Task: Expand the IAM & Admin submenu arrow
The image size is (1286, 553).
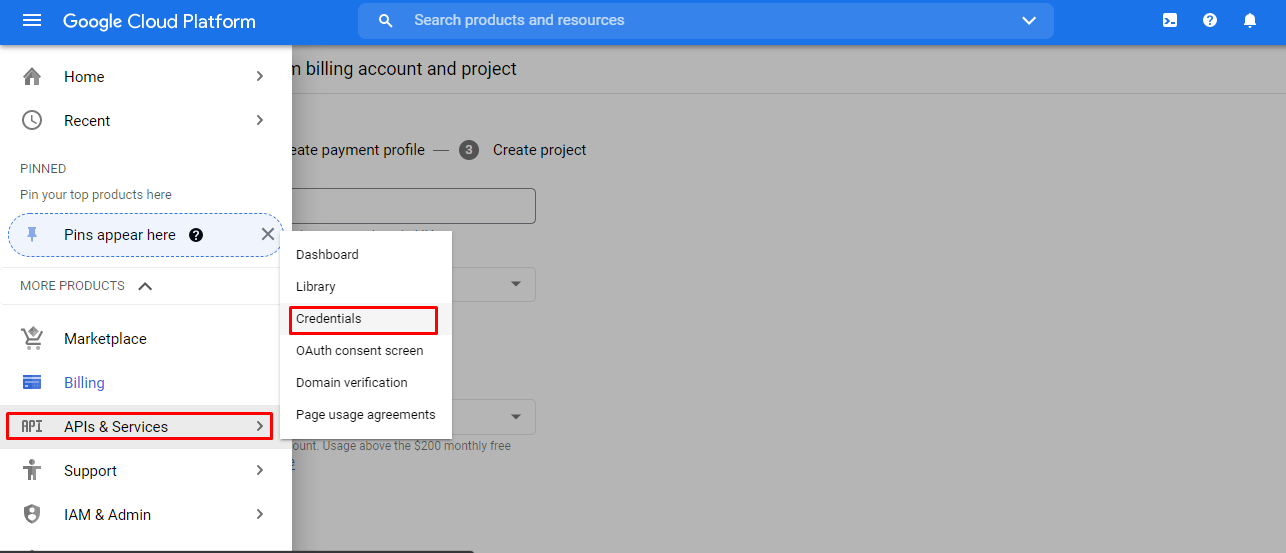Action: 260,514
